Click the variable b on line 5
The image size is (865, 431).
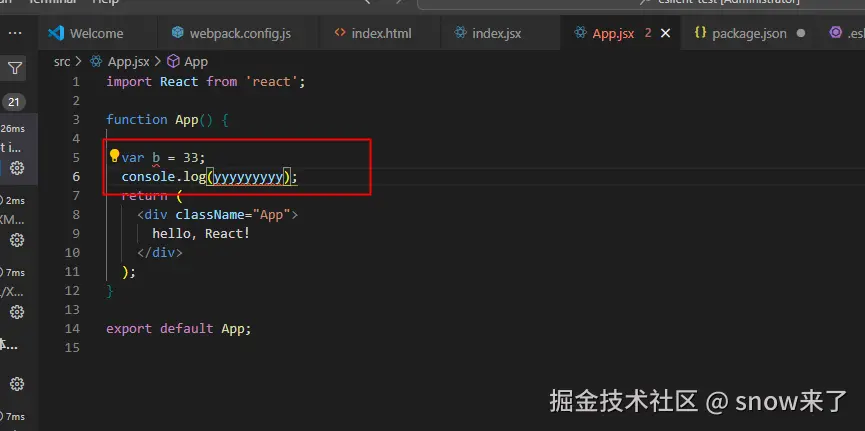[156, 158]
